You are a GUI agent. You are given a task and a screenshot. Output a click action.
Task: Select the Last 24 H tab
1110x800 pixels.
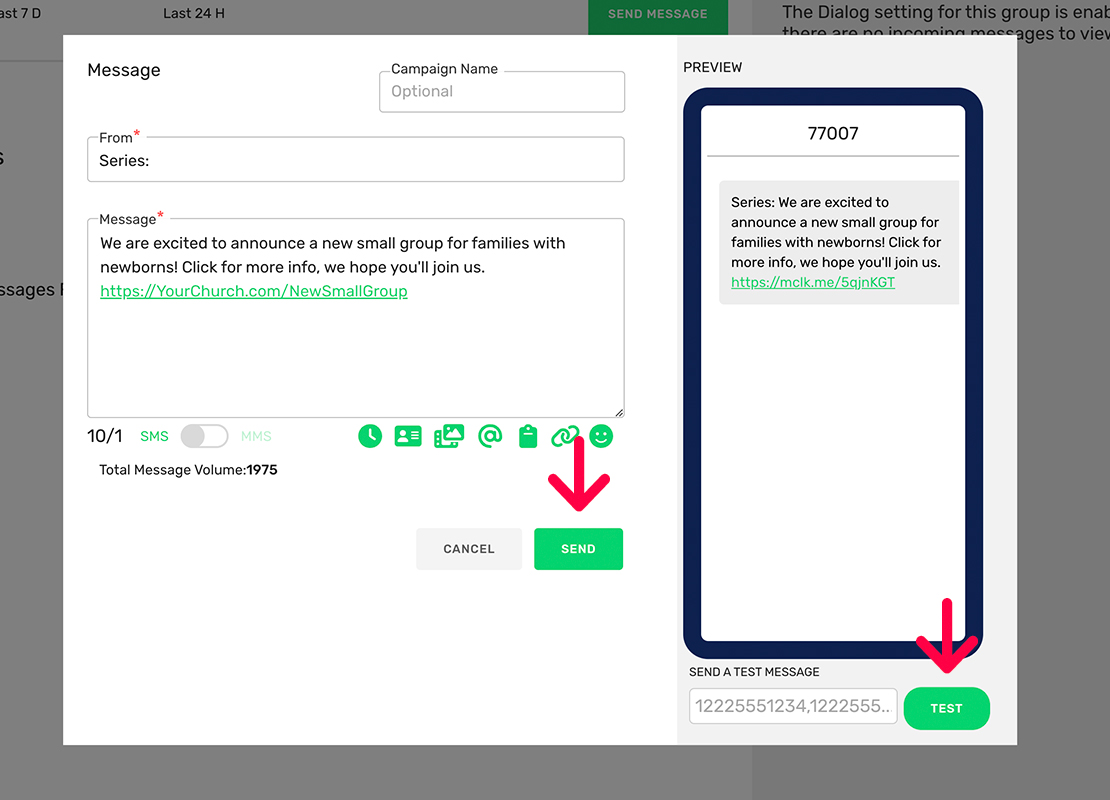(x=194, y=14)
